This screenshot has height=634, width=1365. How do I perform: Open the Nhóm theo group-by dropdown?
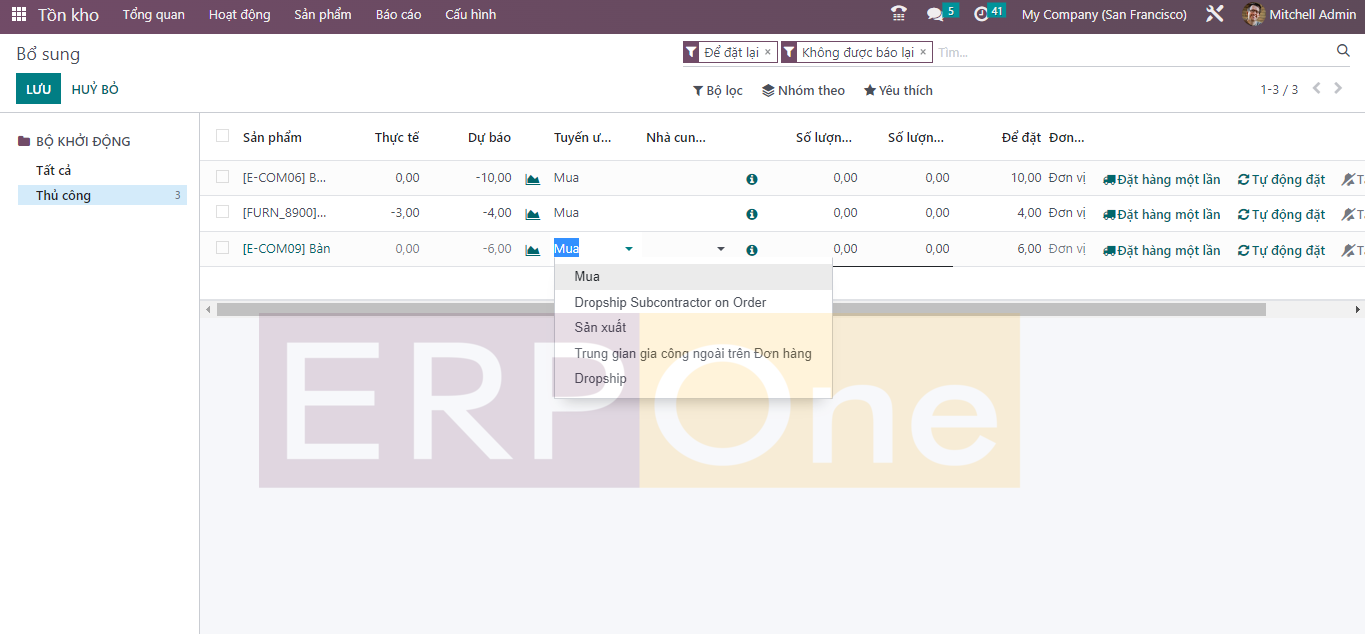803,90
